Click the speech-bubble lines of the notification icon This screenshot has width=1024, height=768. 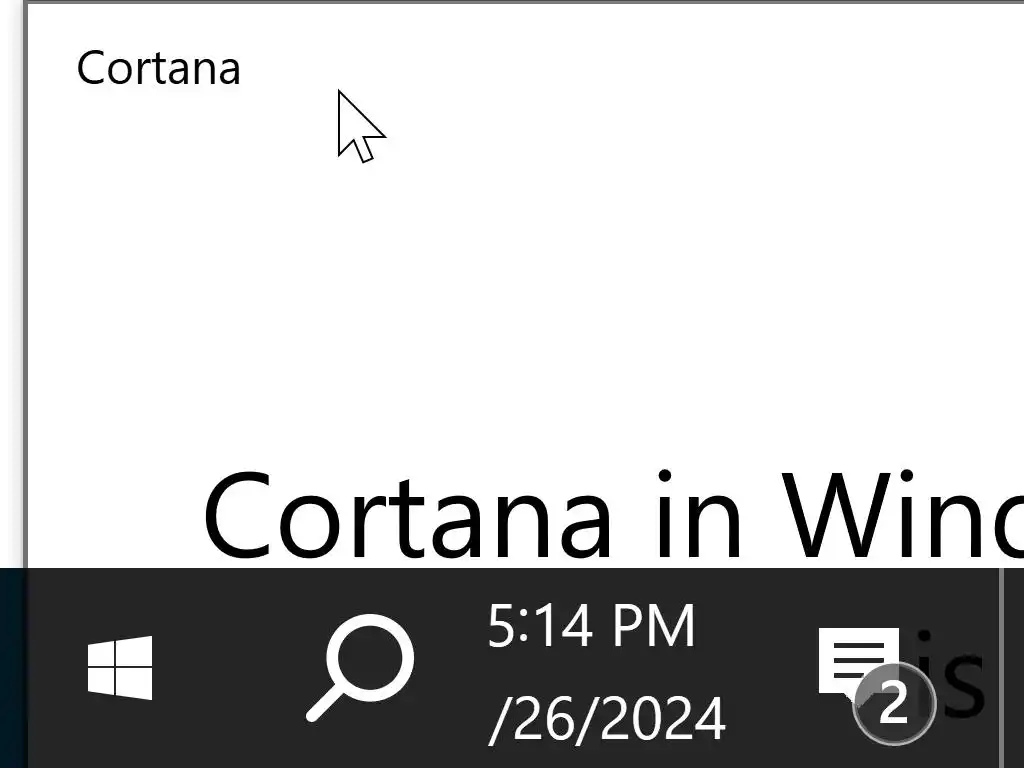point(858,660)
